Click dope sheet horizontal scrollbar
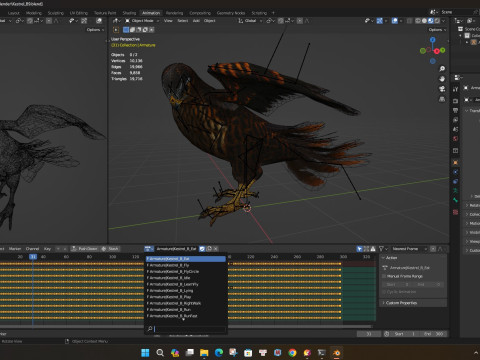480x360 pixels. pos(185,326)
